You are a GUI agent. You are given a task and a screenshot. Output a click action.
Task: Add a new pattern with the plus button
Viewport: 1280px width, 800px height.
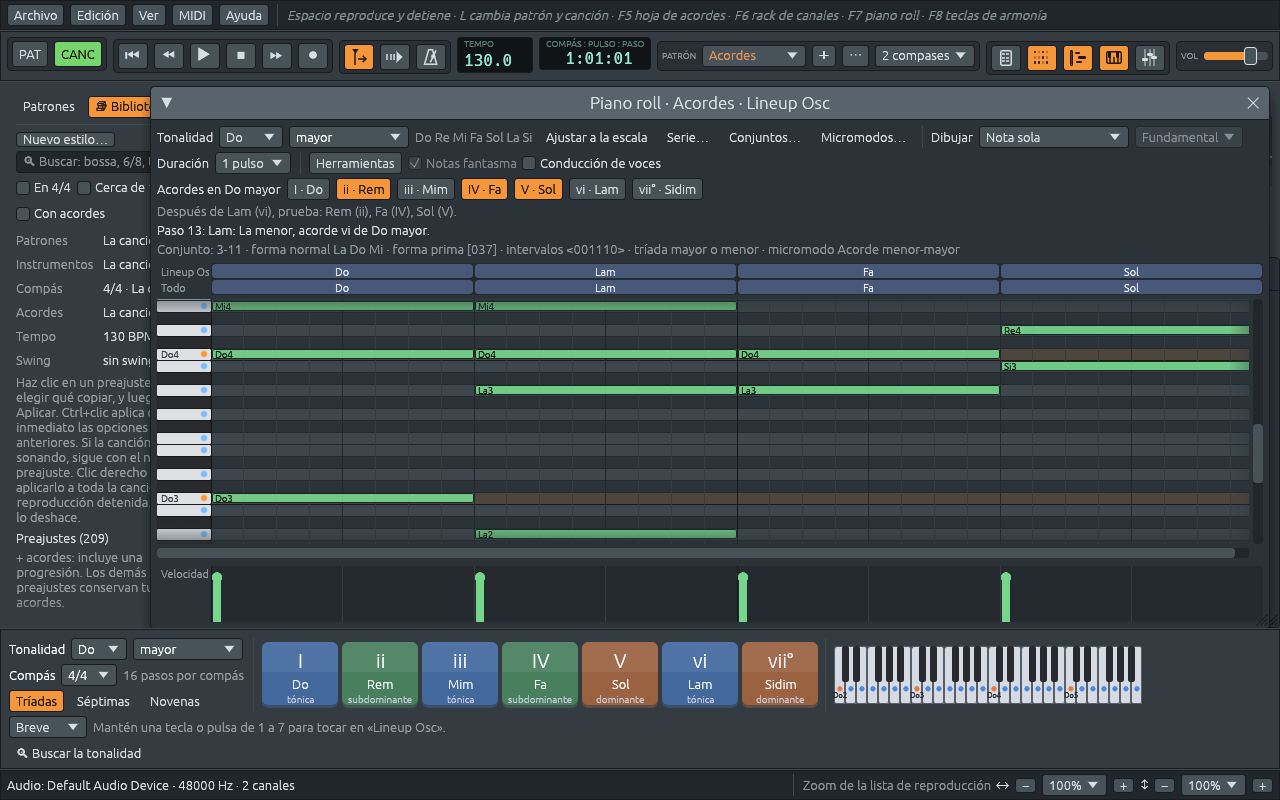click(823, 56)
